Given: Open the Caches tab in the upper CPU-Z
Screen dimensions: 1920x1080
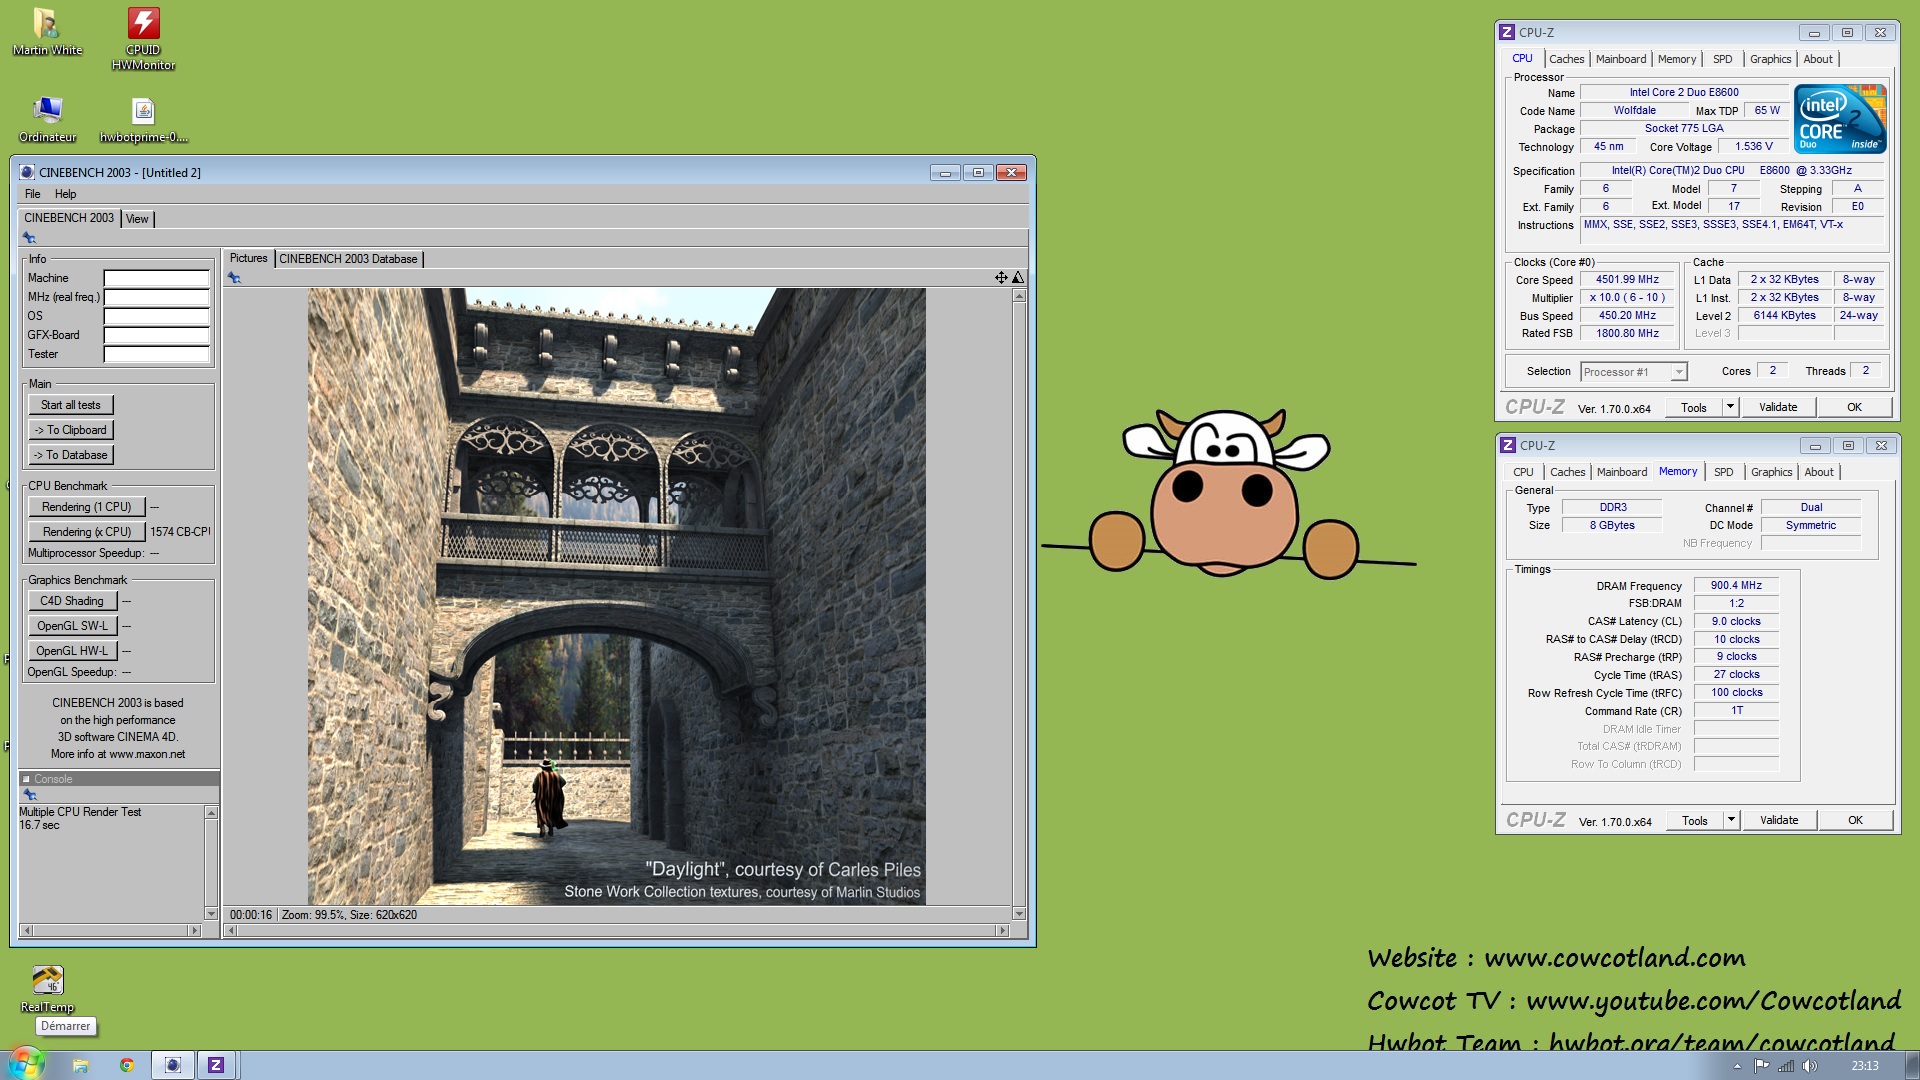Looking at the screenshot, I should click(x=1567, y=59).
